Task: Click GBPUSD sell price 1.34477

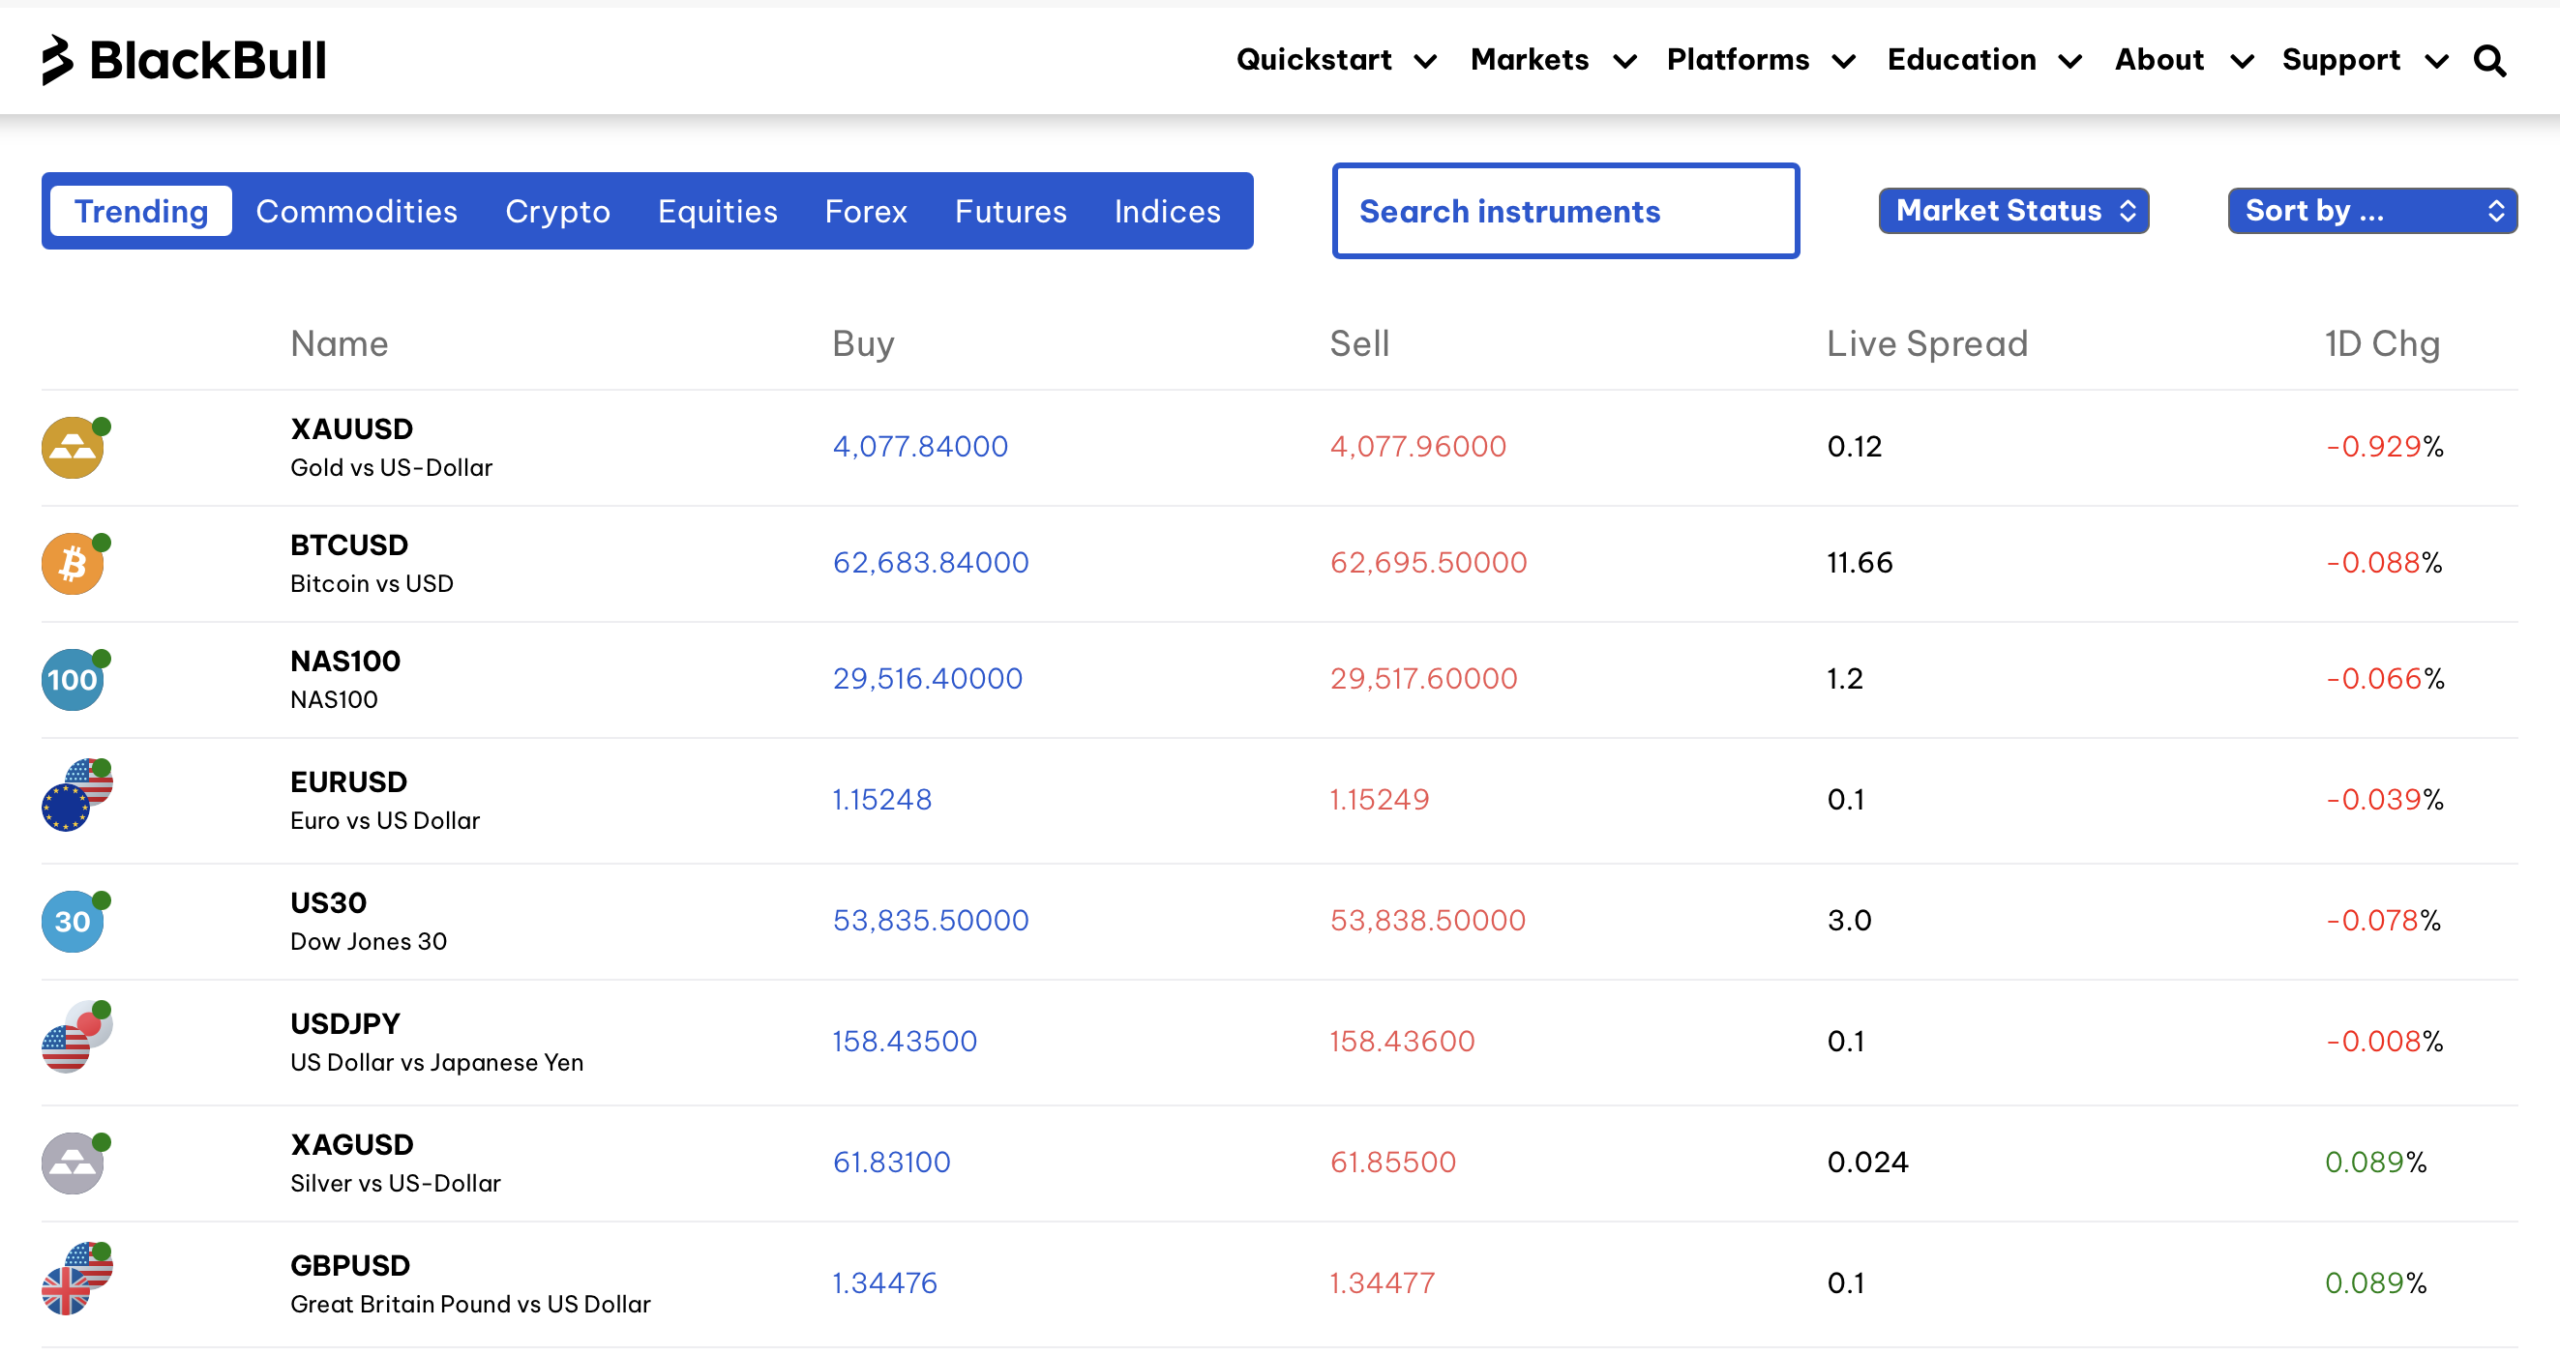Action: coord(1382,1284)
